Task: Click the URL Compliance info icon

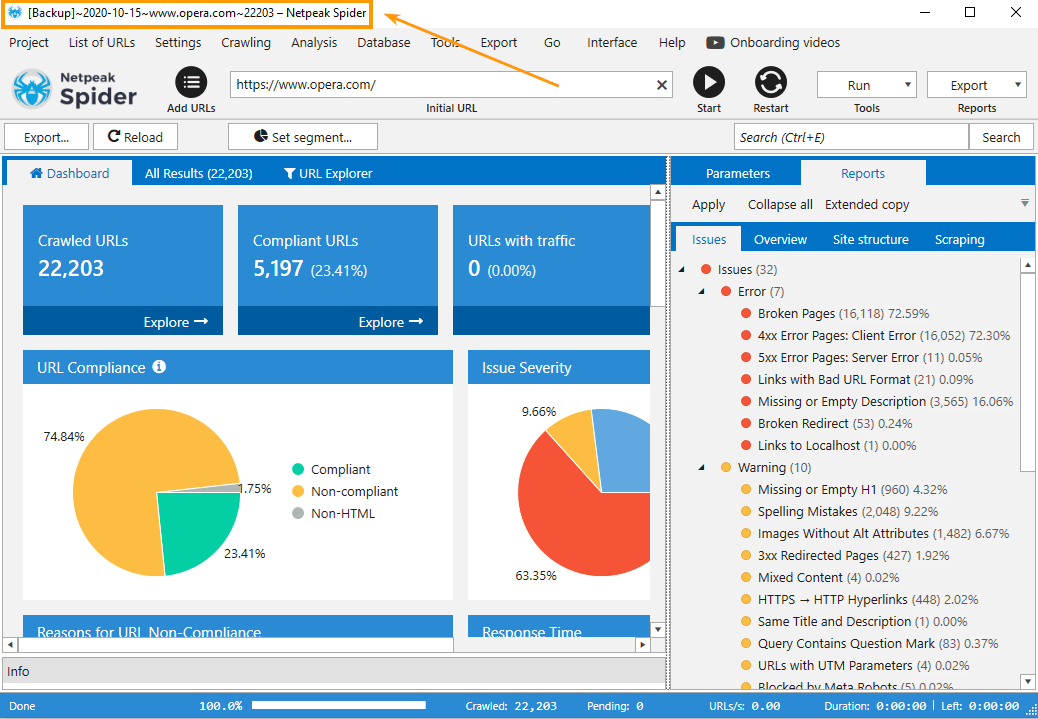Action: [159, 367]
